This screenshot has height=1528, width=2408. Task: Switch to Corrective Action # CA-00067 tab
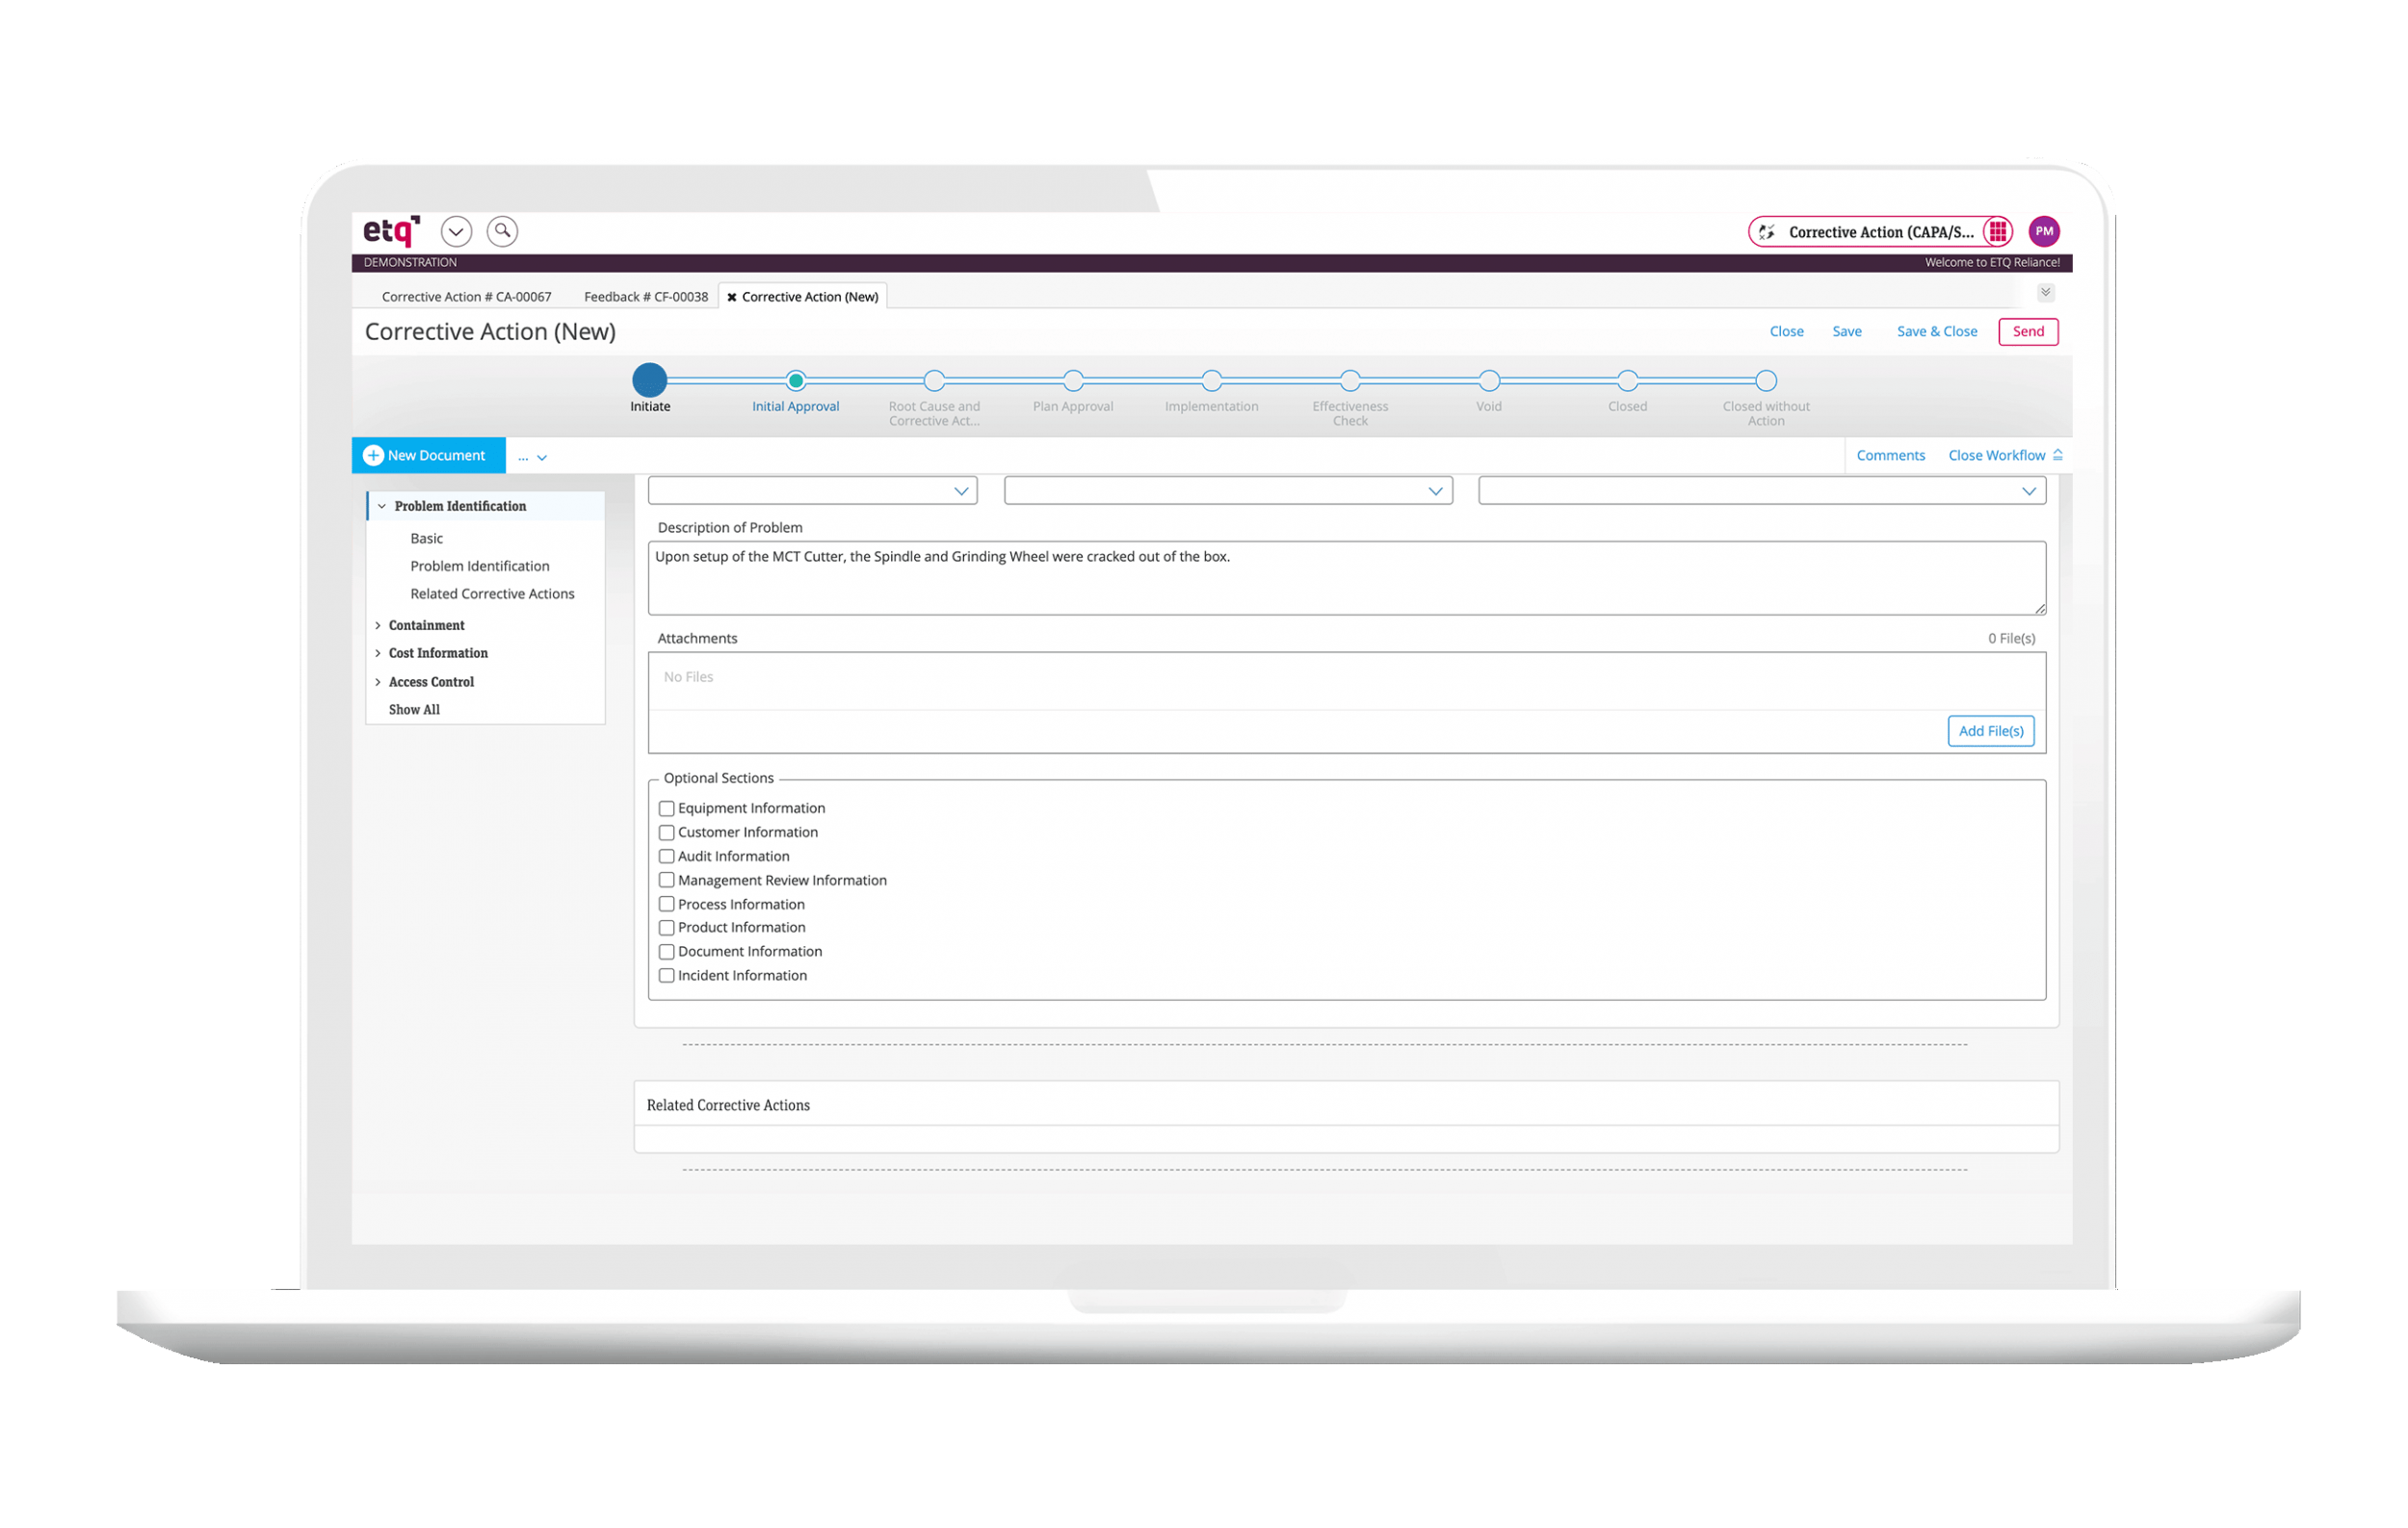(466, 297)
